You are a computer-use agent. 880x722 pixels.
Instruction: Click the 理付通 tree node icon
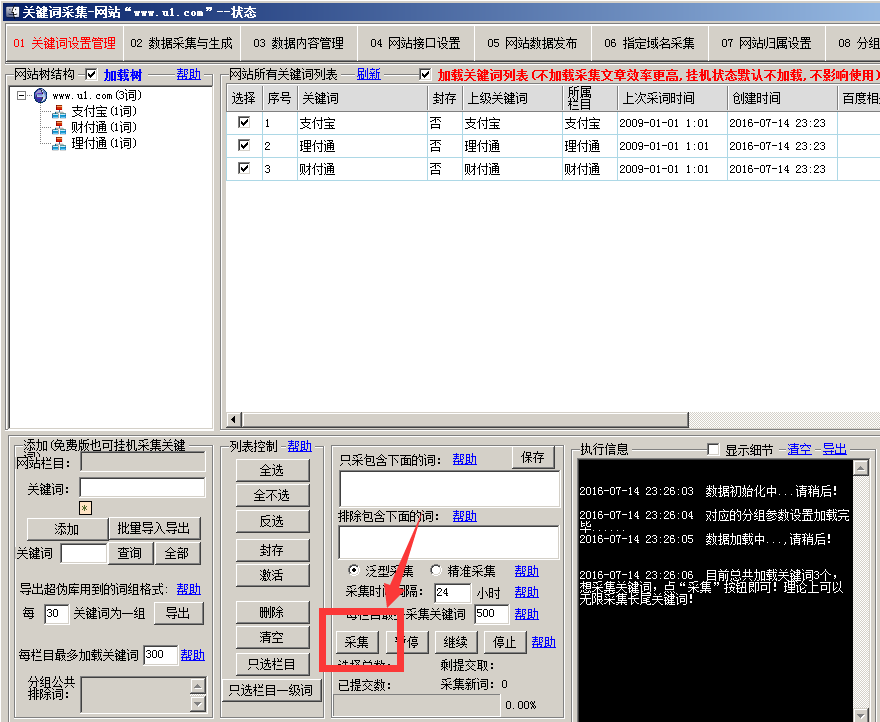coord(59,144)
